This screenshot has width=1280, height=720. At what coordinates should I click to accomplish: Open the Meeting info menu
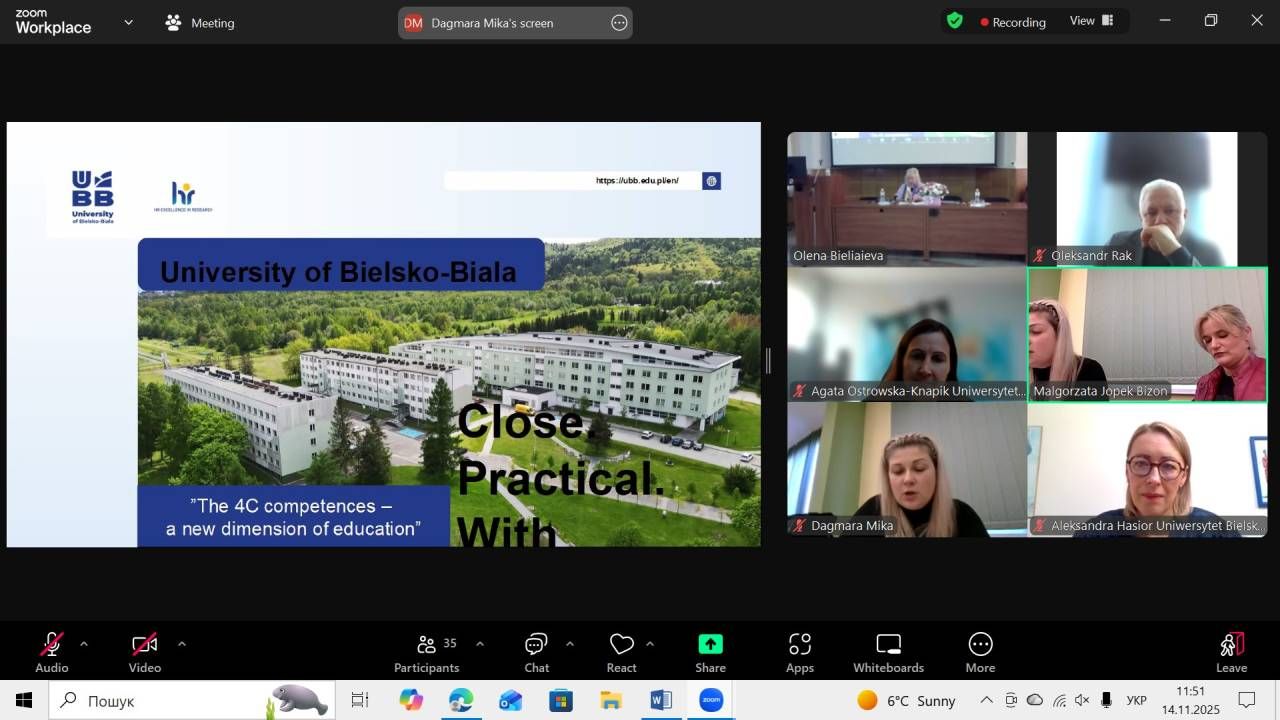200,23
